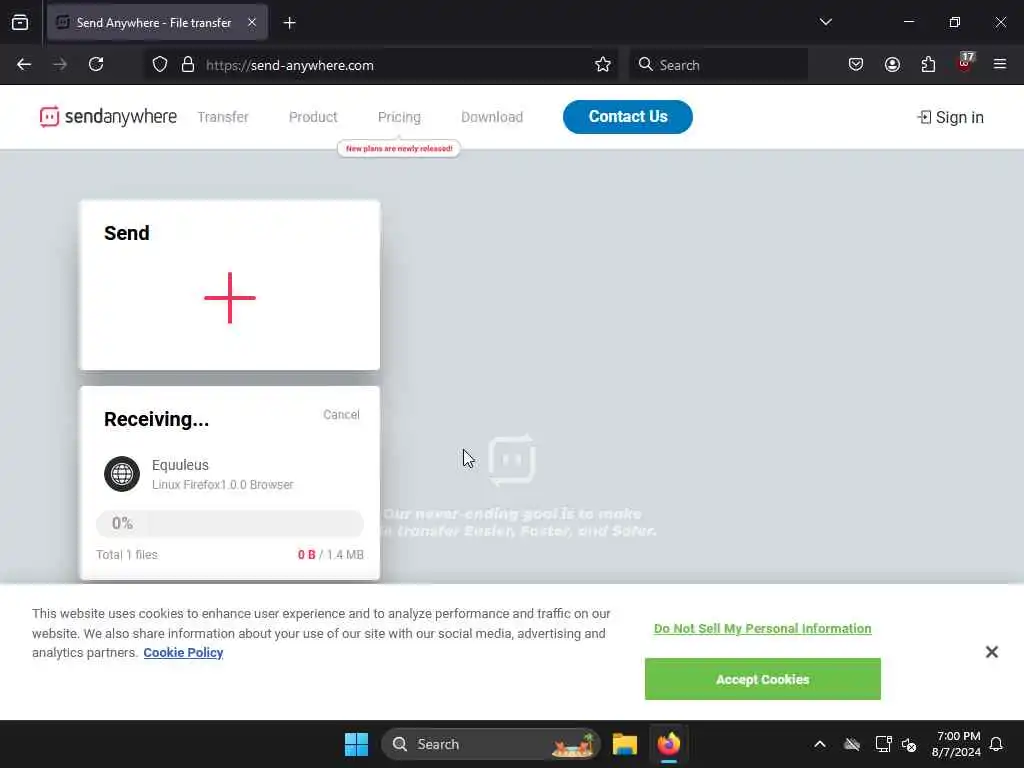The image size is (1024, 768).
Task: Click the 0% receiving progress bar
Action: tap(229, 523)
